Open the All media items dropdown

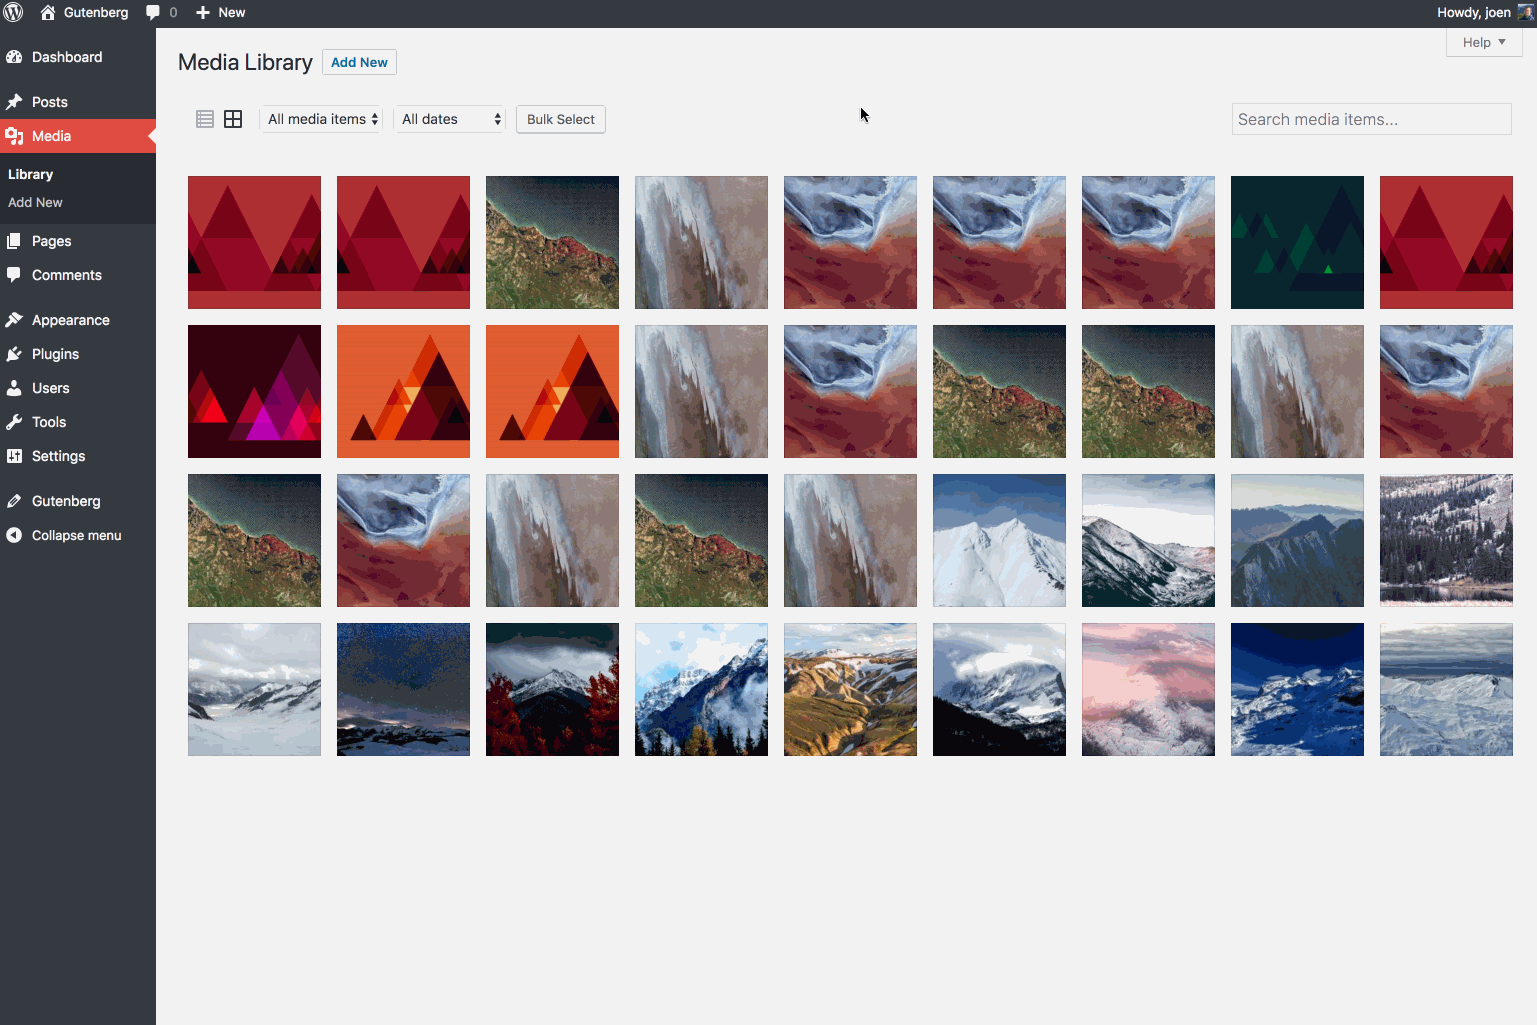(x=320, y=118)
